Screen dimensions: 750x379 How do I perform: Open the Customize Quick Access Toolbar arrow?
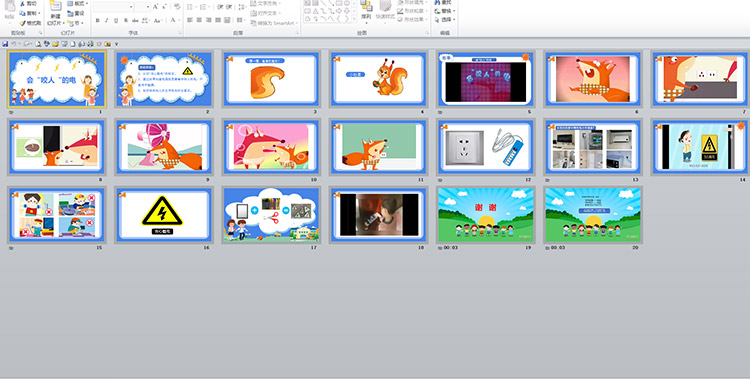pyautogui.click(x=116, y=44)
